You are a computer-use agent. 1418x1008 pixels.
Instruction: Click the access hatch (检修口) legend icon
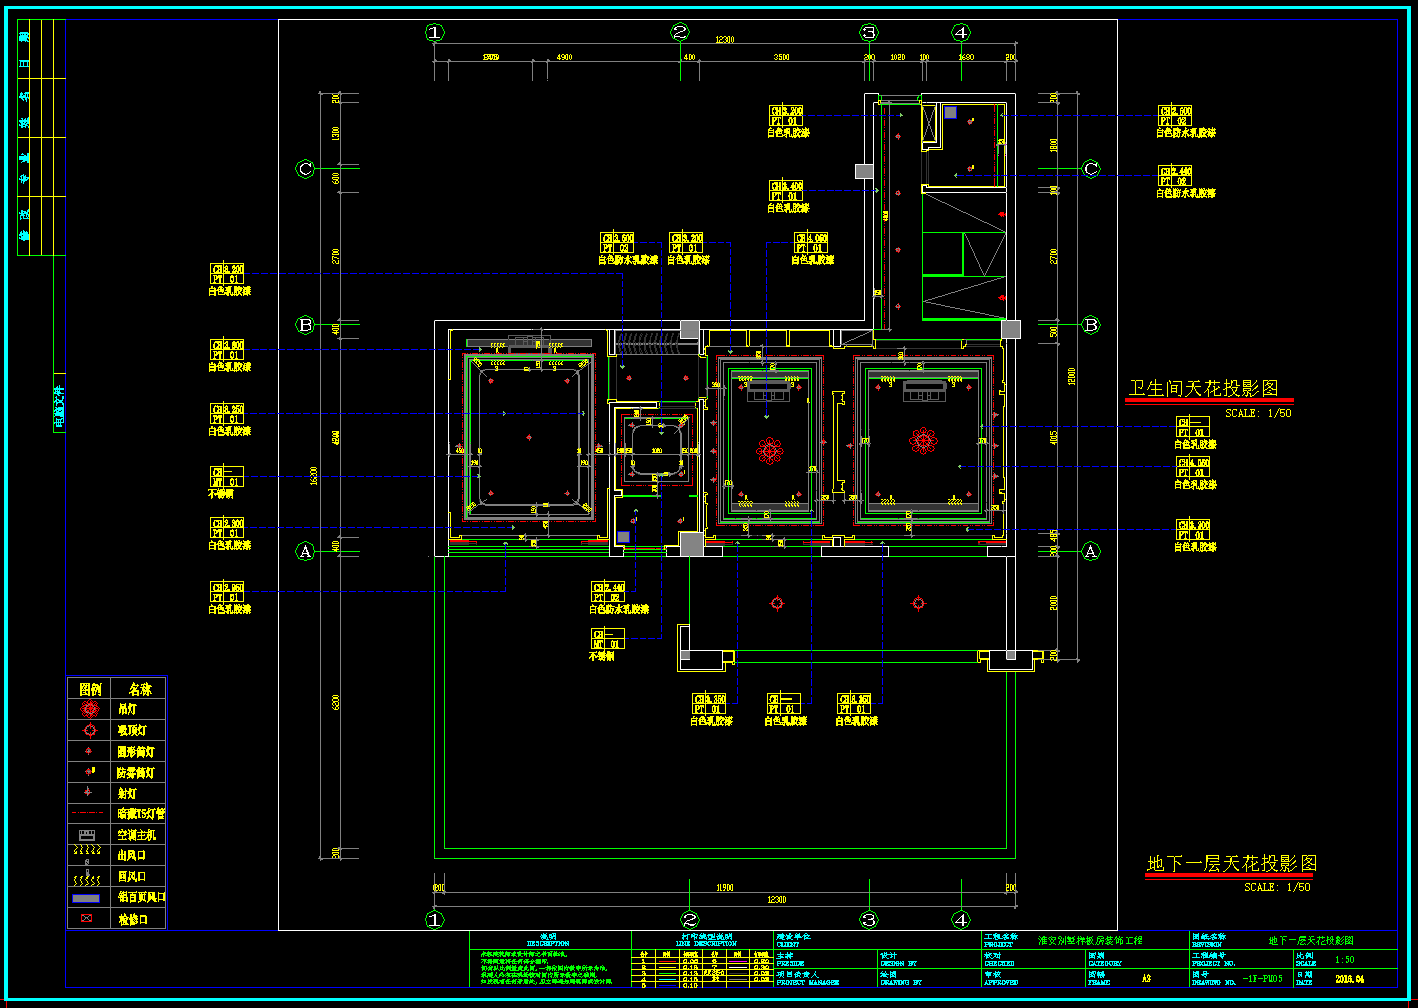click(86, 918)
